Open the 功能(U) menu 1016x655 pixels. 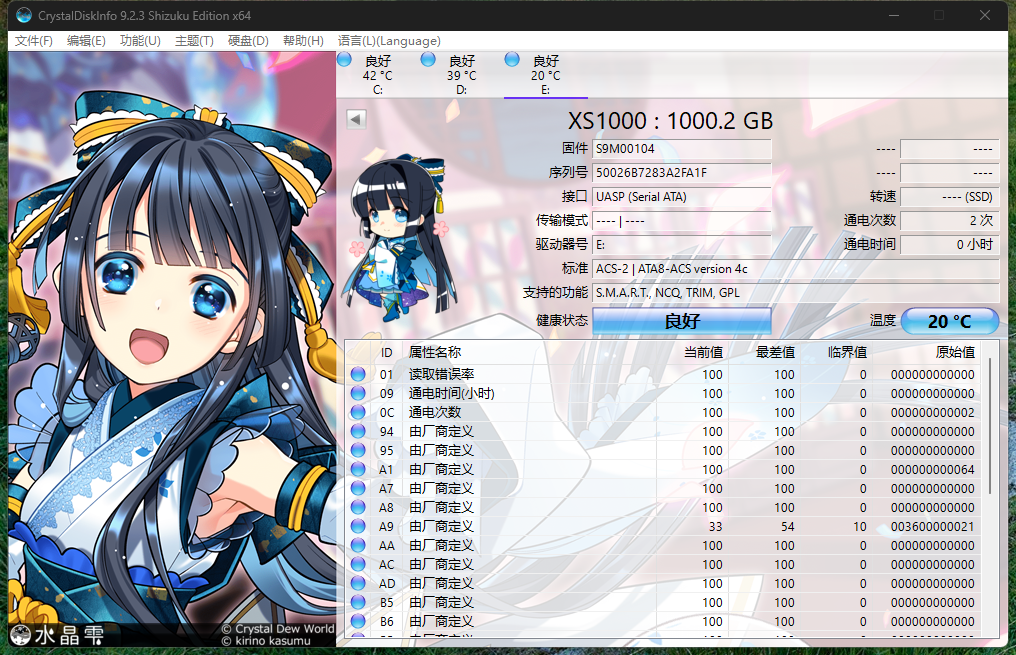click(x=140, y=41)
